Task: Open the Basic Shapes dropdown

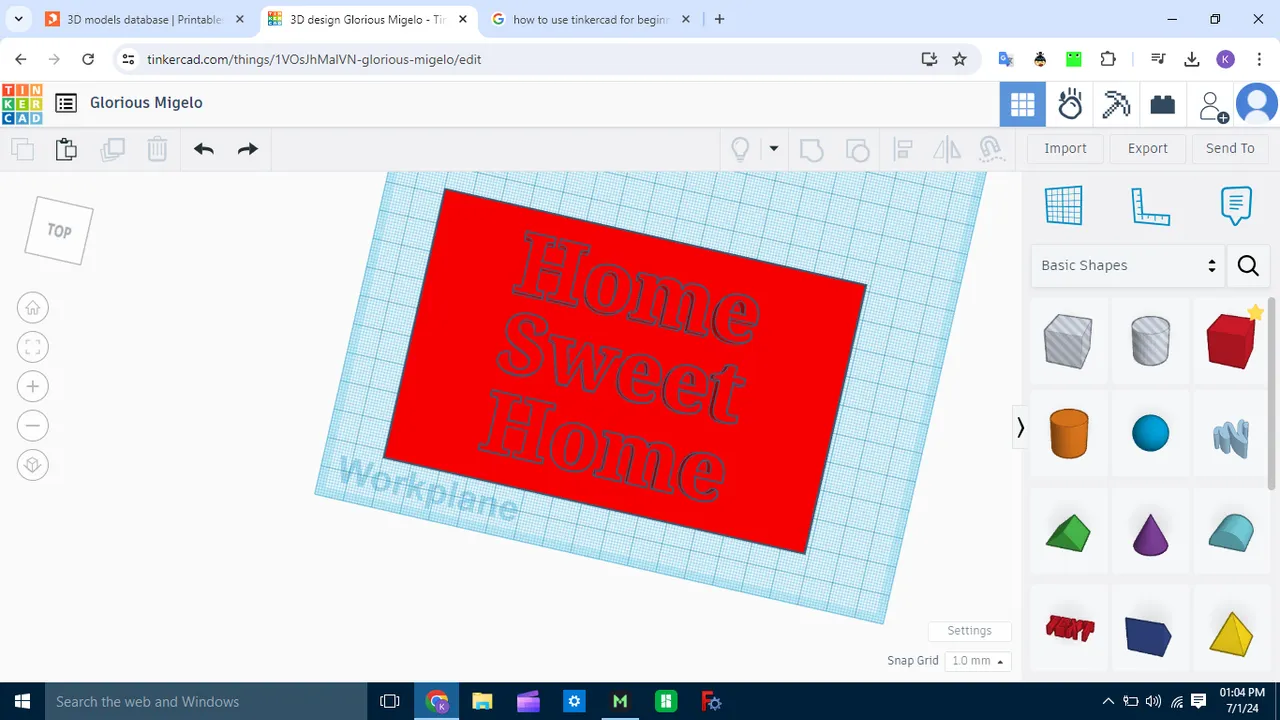Action: 1127,265
